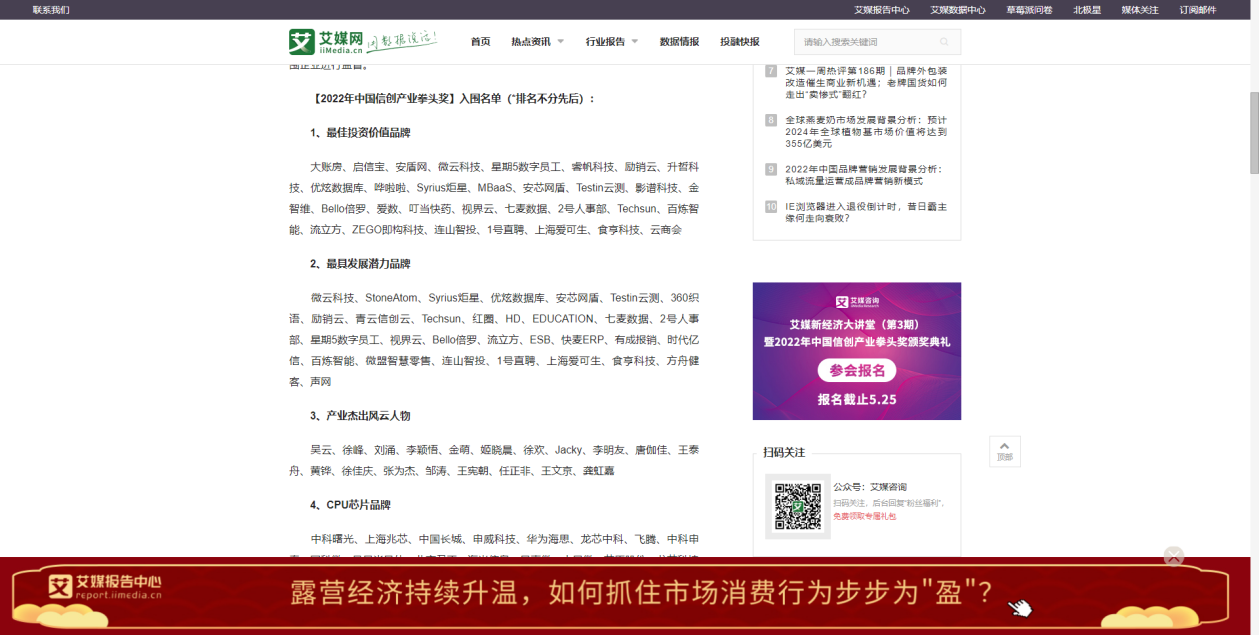This screenshot has width=1259, height=635.
Task: Click the 报名截止5.25 text on the ad
Action: 857,399
